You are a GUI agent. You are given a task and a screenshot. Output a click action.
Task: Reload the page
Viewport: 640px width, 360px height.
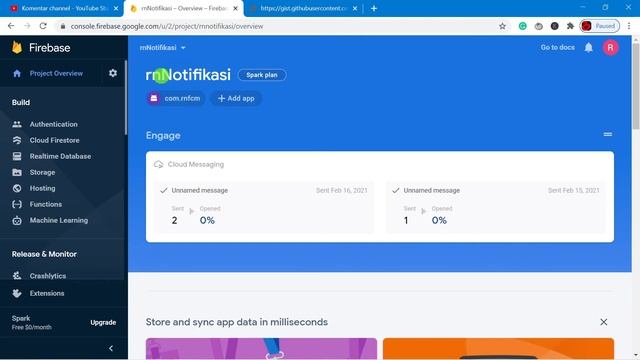[43, 26]
